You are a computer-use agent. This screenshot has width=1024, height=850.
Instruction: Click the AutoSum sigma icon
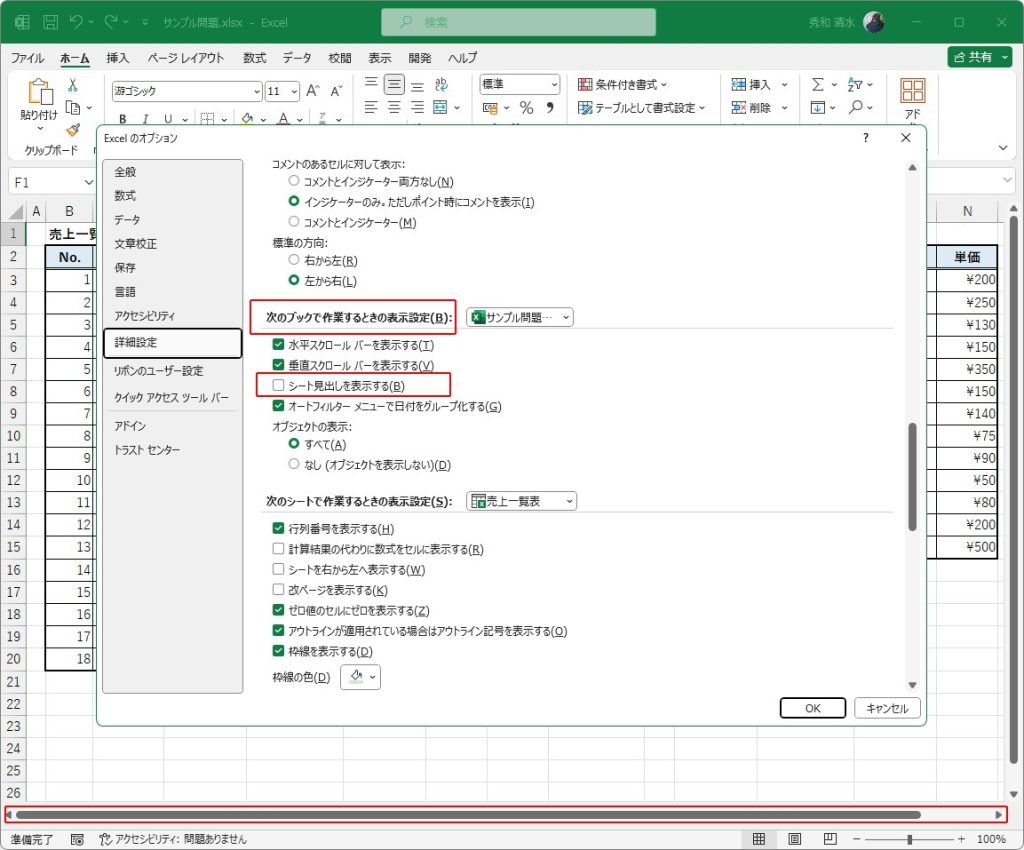[817, 86]
